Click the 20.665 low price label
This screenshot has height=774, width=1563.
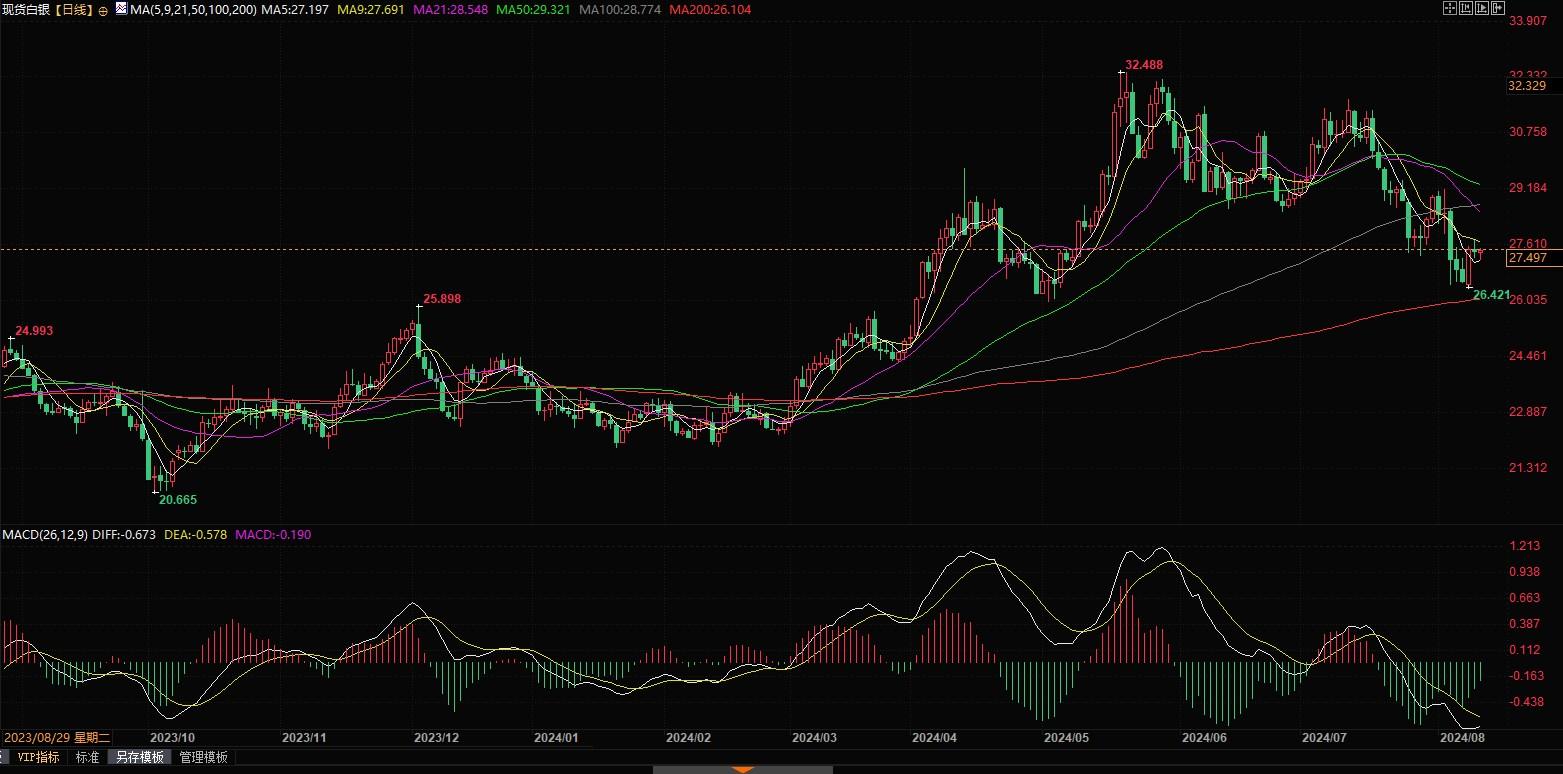click(178, 498)
